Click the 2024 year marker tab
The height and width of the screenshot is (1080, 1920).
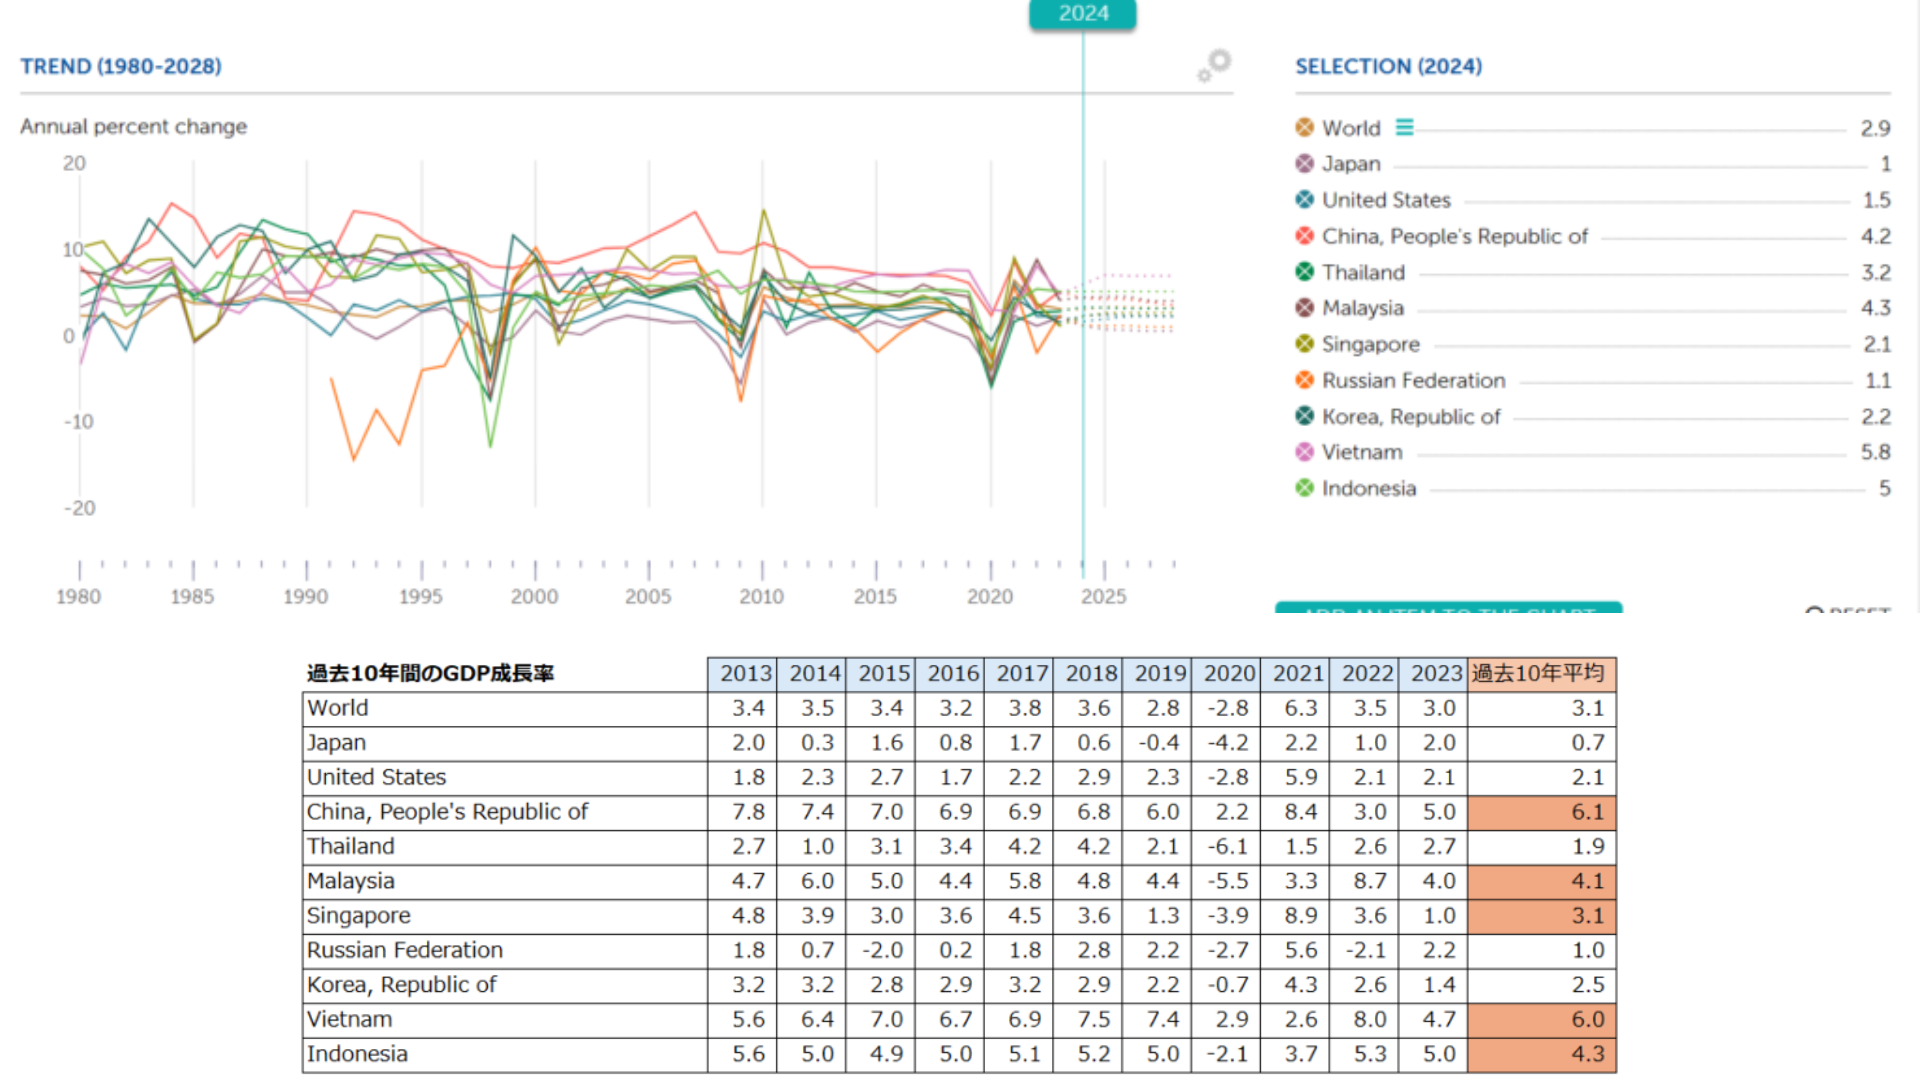1083,14
